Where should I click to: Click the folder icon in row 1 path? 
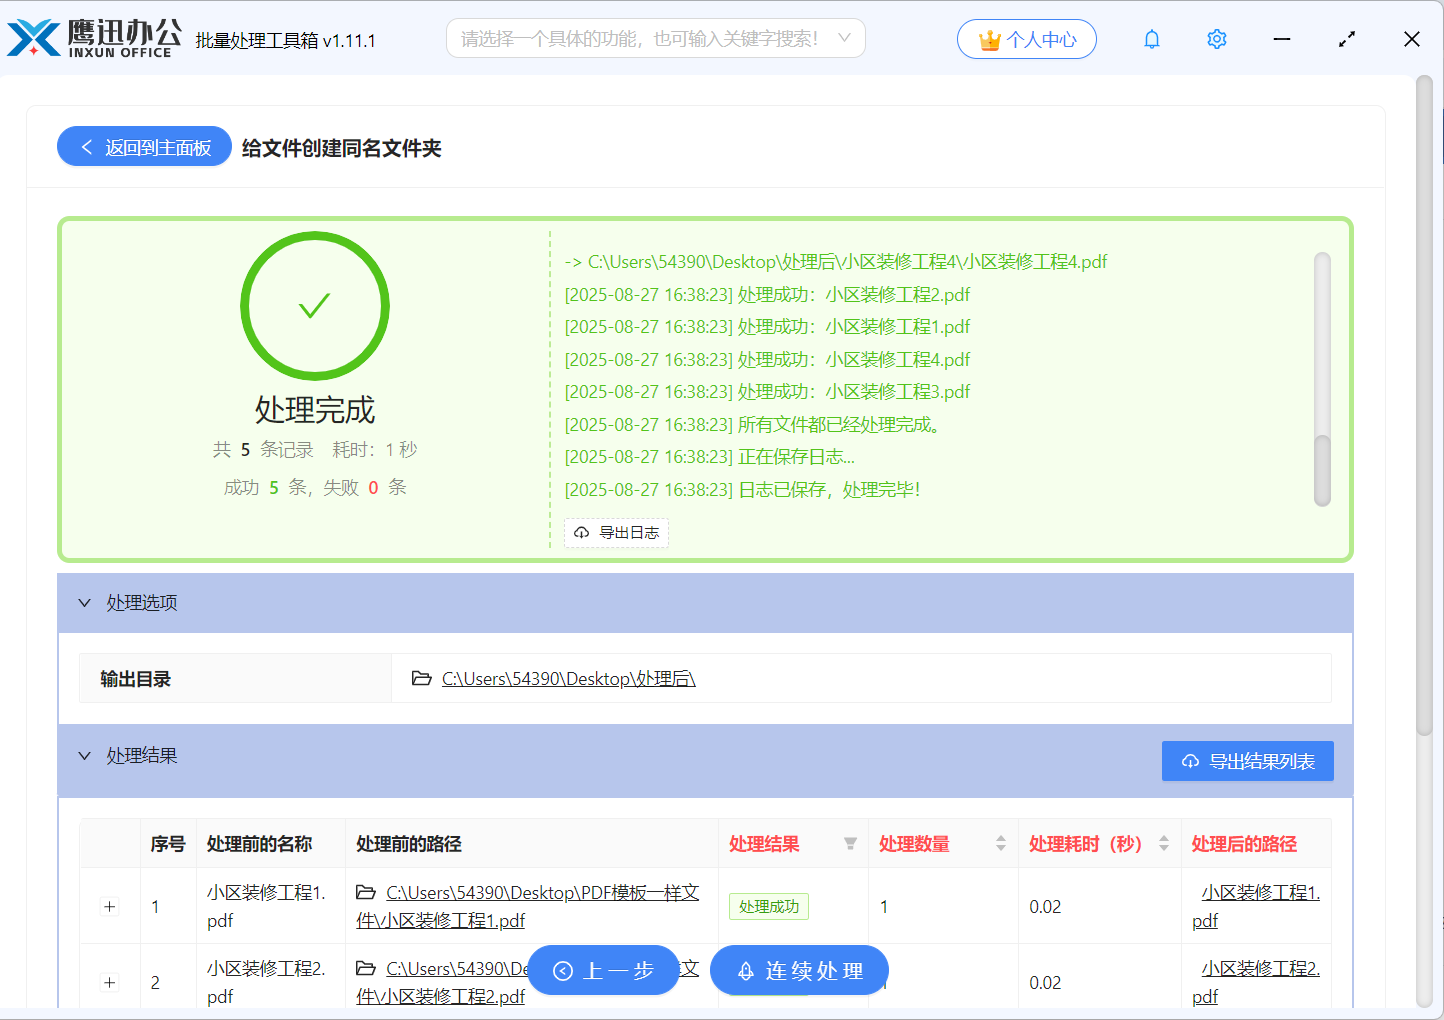[366, 892]
